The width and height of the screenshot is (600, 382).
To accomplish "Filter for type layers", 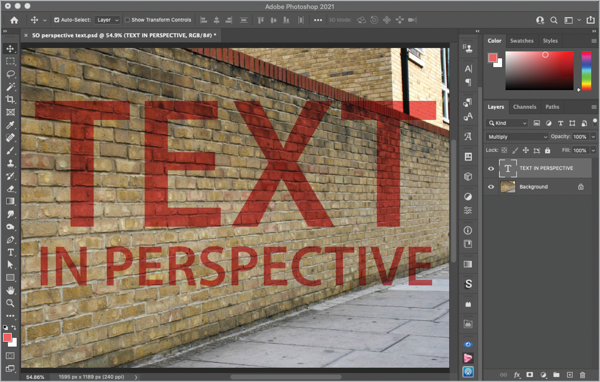I will (560, 123).
